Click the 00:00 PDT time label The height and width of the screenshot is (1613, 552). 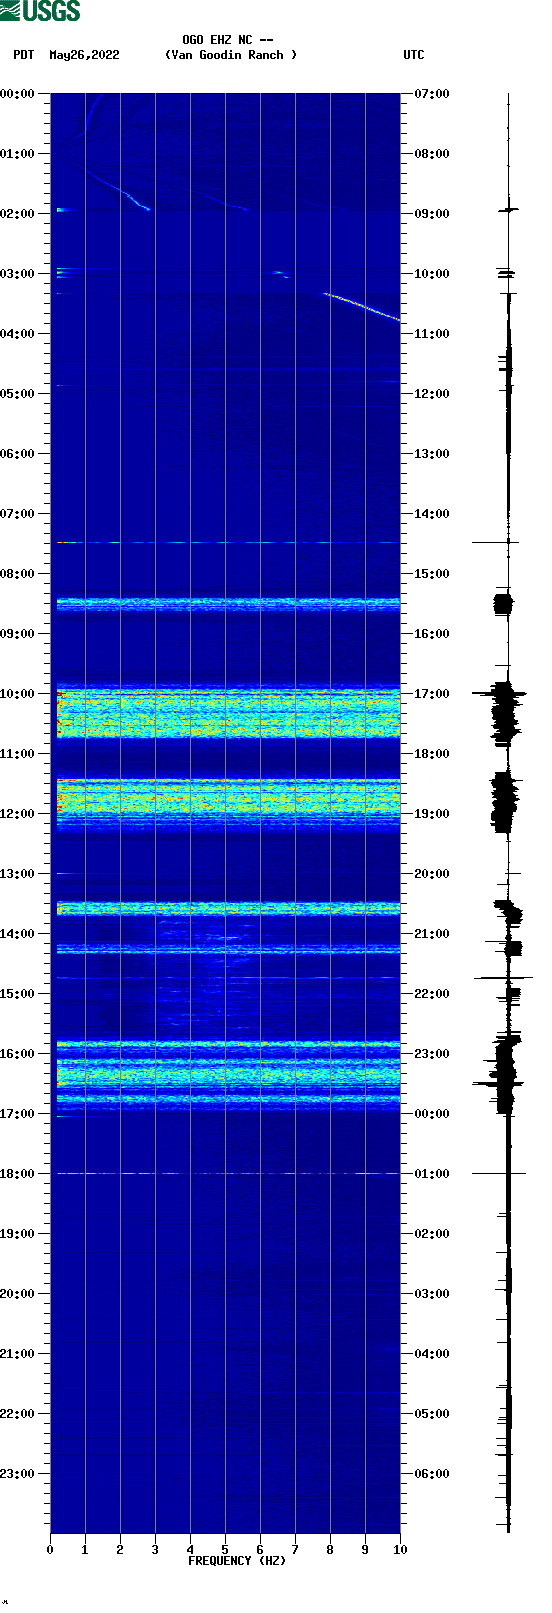click(18, 94)
